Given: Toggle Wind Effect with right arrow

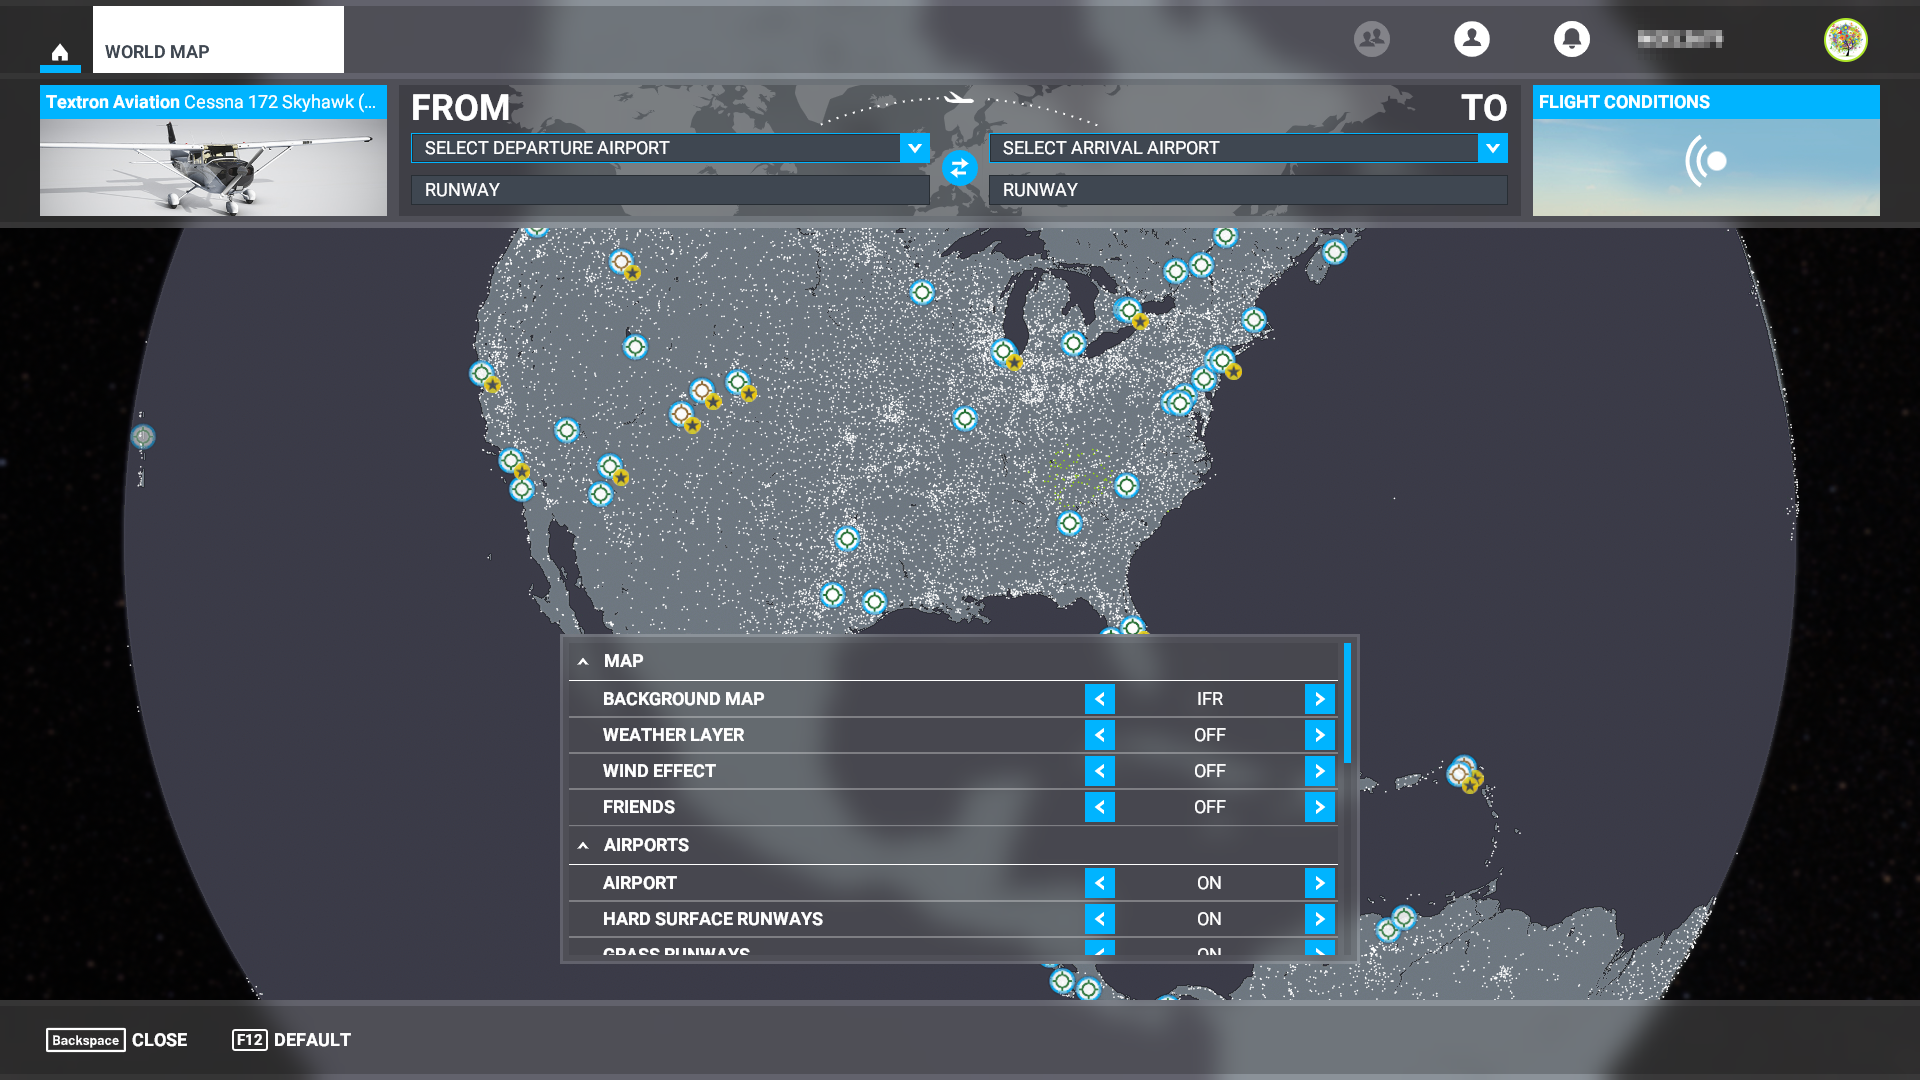Looking at the screenshot, I should (x=1319, y=771).
